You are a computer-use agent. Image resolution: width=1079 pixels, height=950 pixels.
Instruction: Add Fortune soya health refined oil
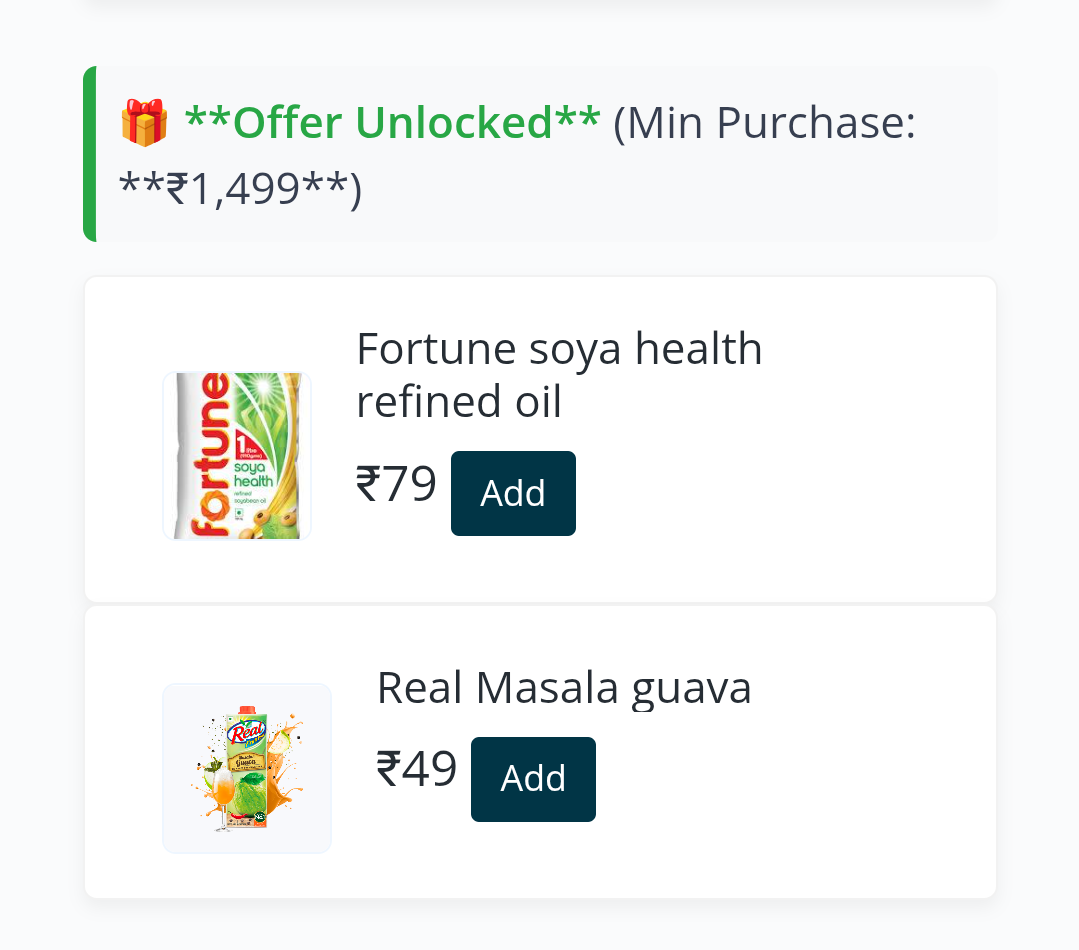(513, 493)
